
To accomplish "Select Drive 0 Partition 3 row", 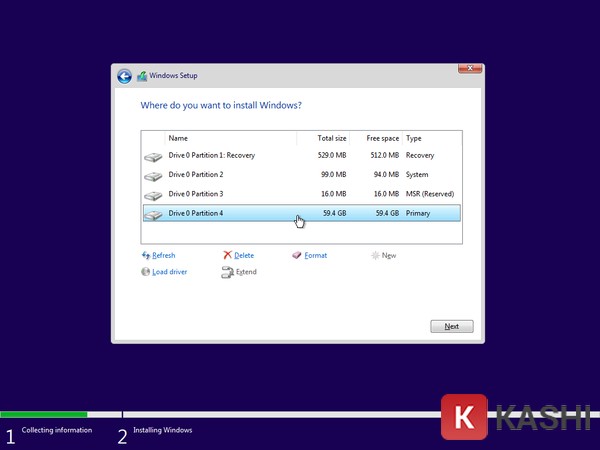I will click(300, 194).
